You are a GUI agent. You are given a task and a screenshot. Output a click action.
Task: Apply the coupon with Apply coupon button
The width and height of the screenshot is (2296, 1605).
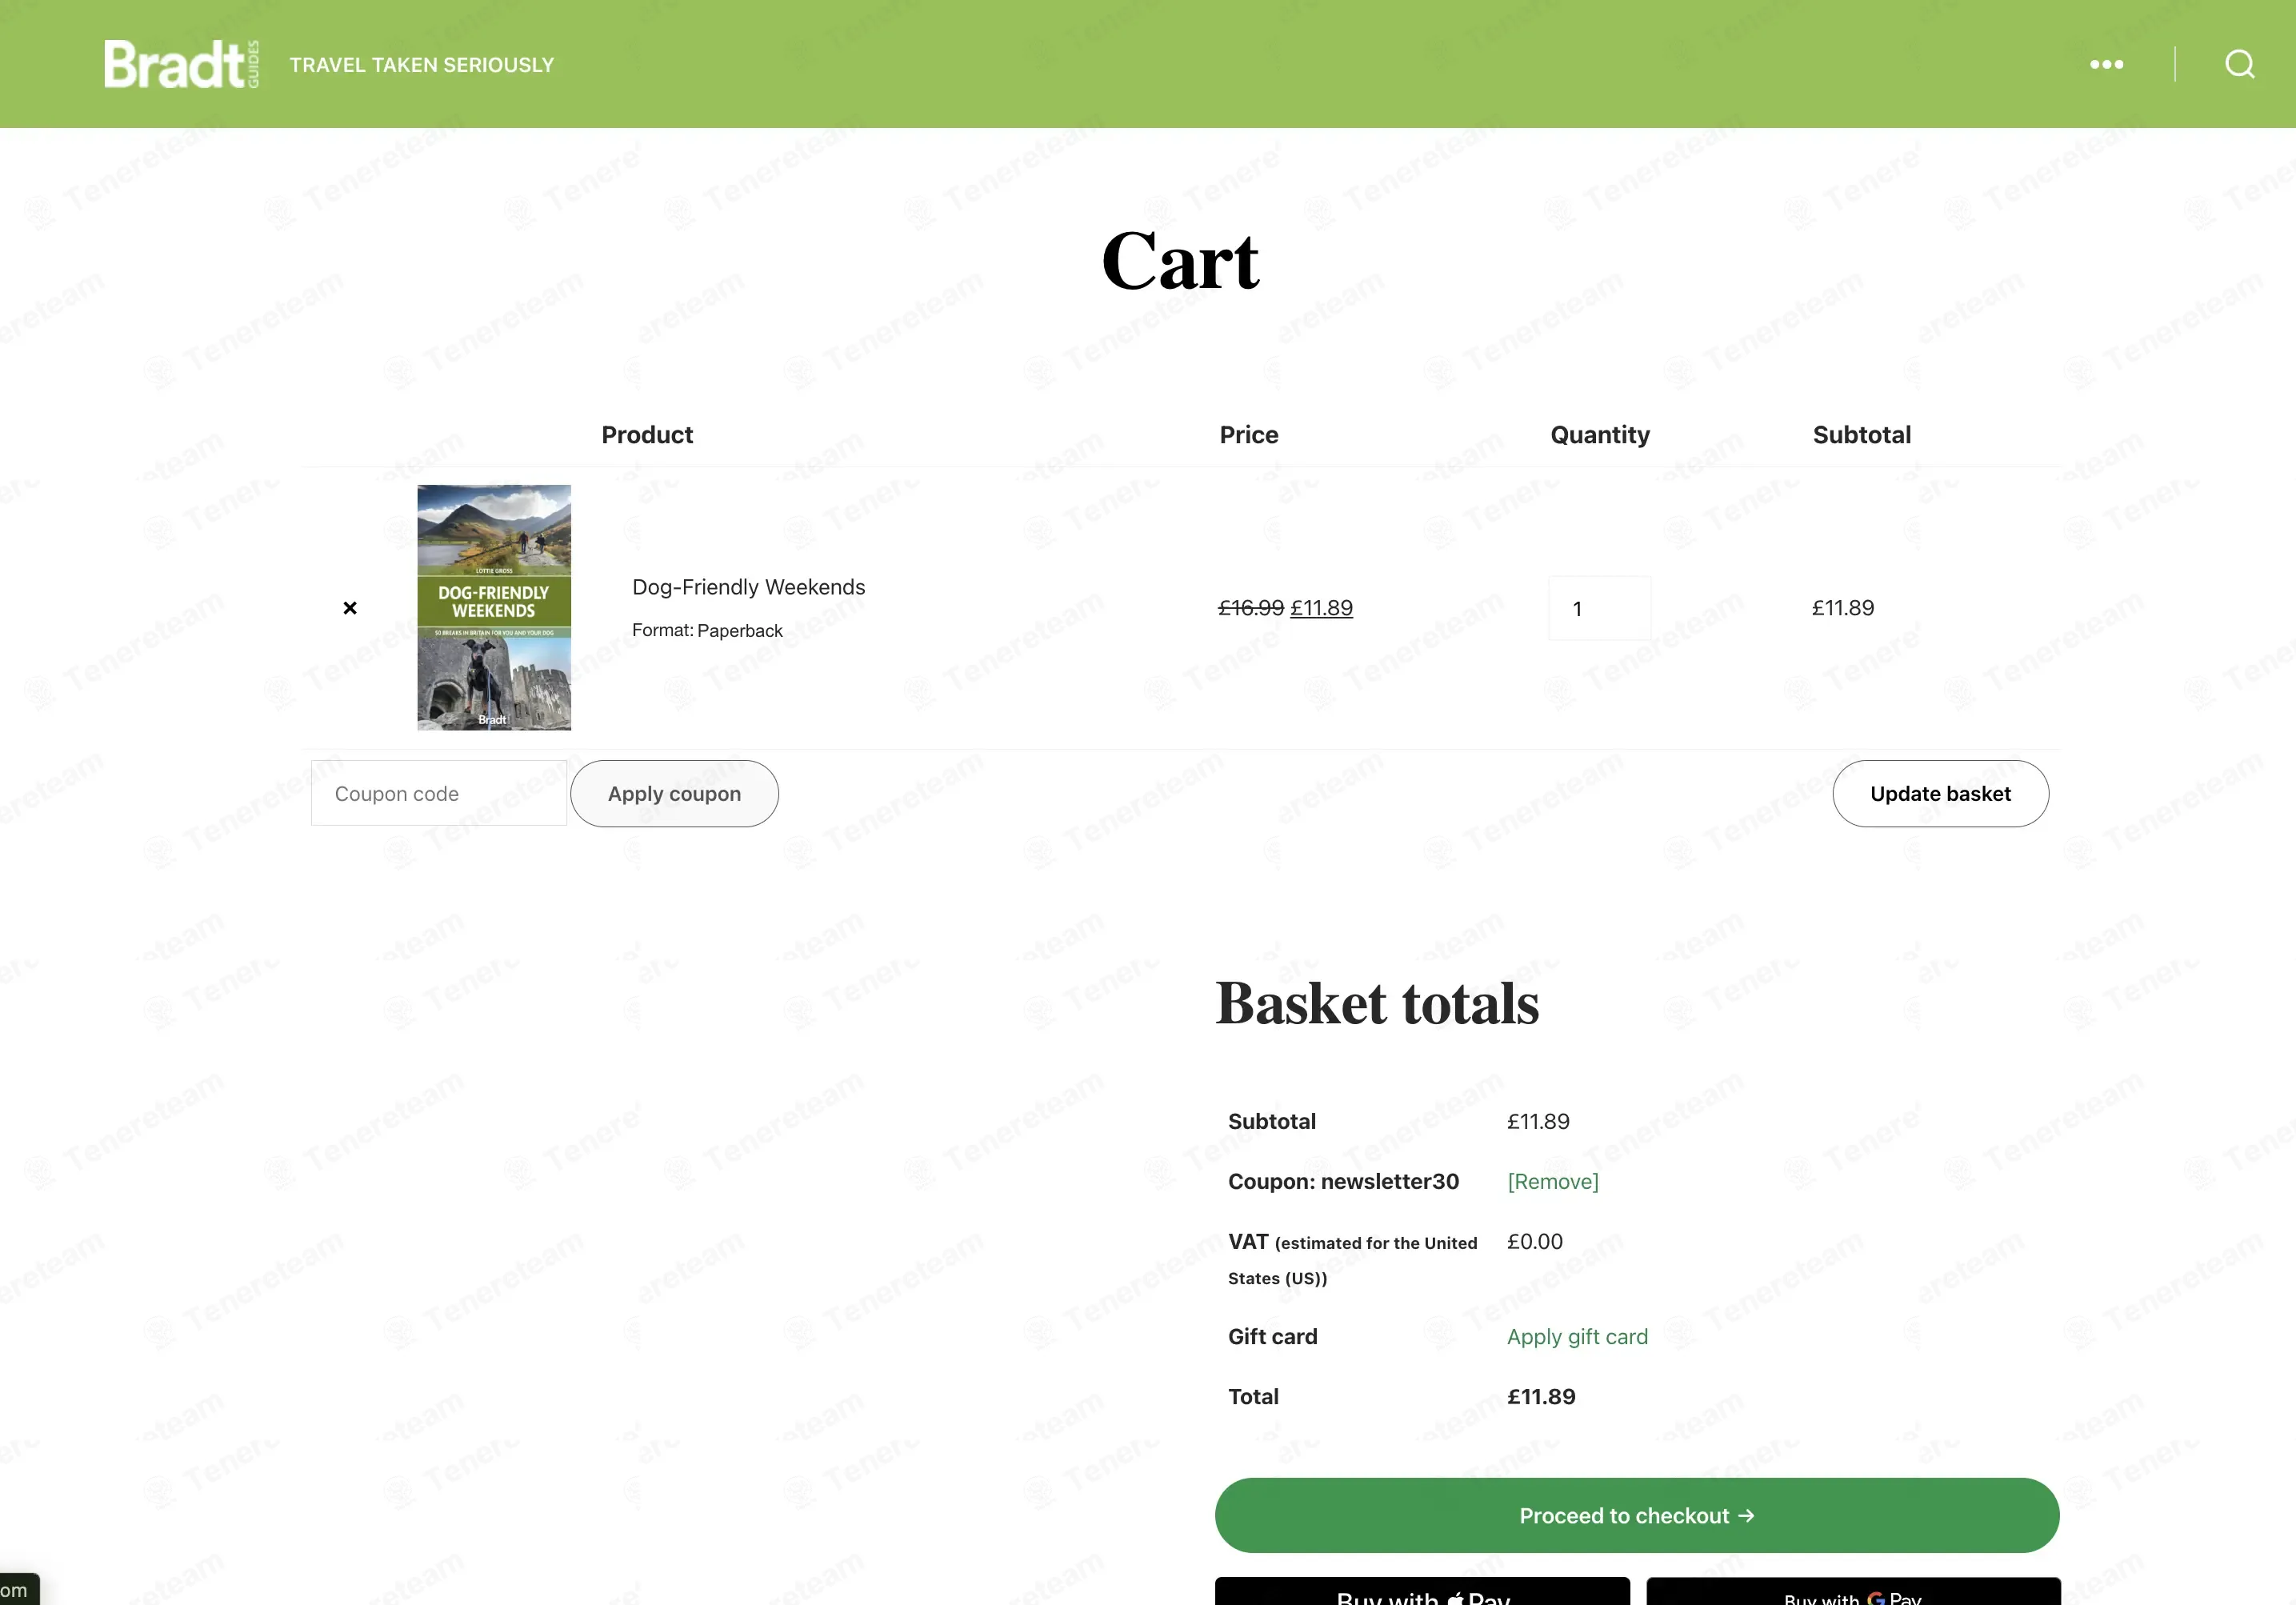[x=674, y=793]
